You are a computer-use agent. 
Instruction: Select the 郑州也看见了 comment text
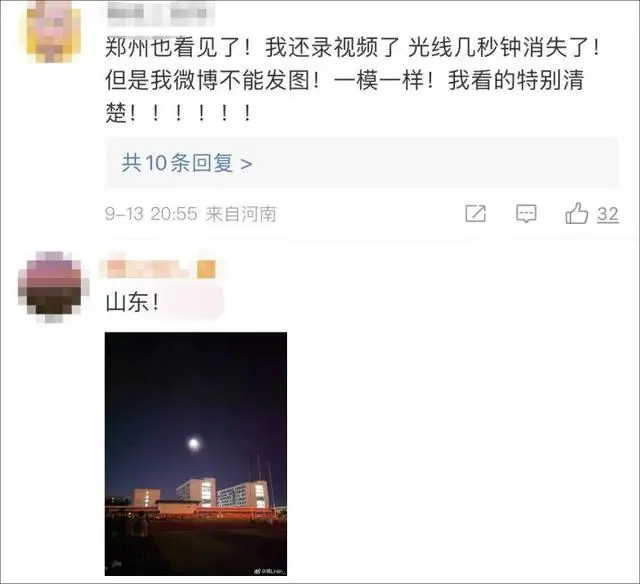pos(353,80)
